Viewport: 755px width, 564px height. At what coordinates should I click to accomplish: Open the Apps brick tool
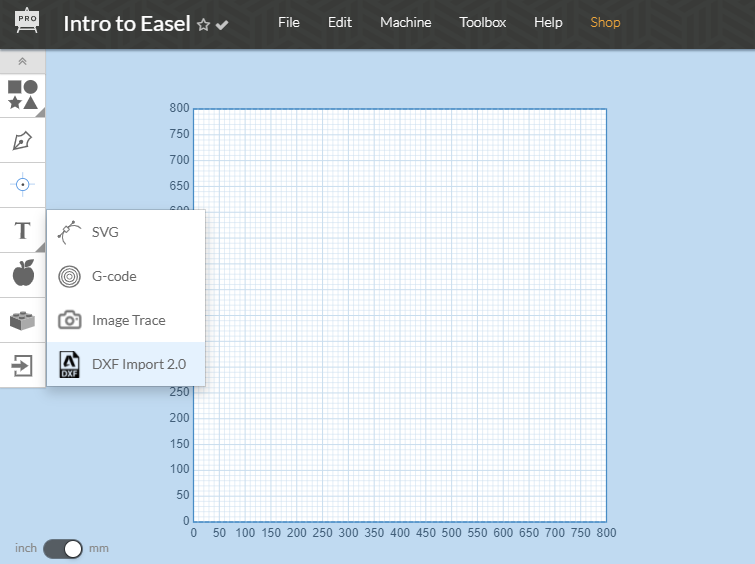[x=23, y=320]
